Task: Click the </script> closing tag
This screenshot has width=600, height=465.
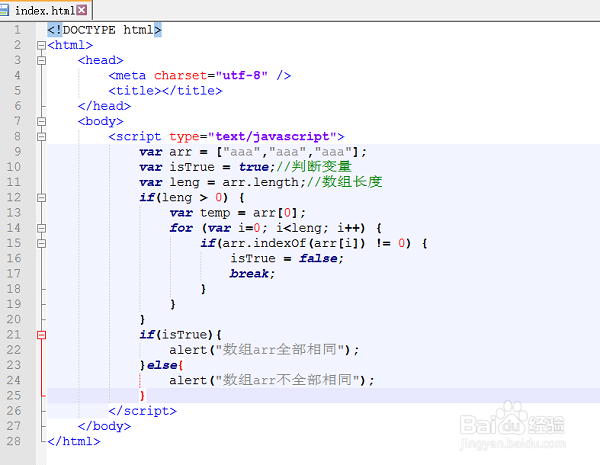Action: (142, 411)
